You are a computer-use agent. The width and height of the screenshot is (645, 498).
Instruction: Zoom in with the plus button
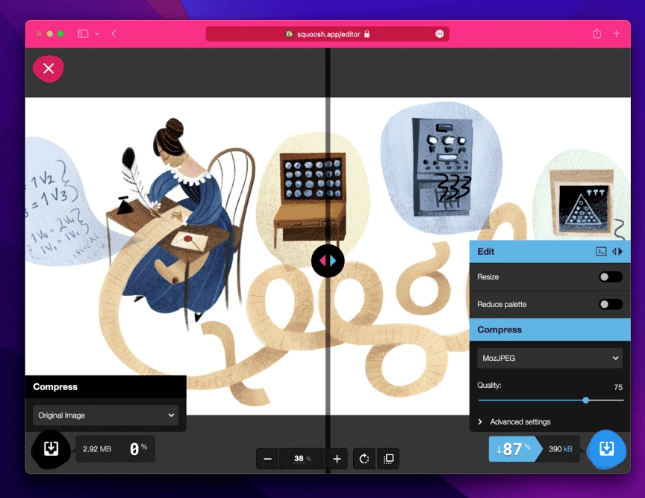(337, 459)
